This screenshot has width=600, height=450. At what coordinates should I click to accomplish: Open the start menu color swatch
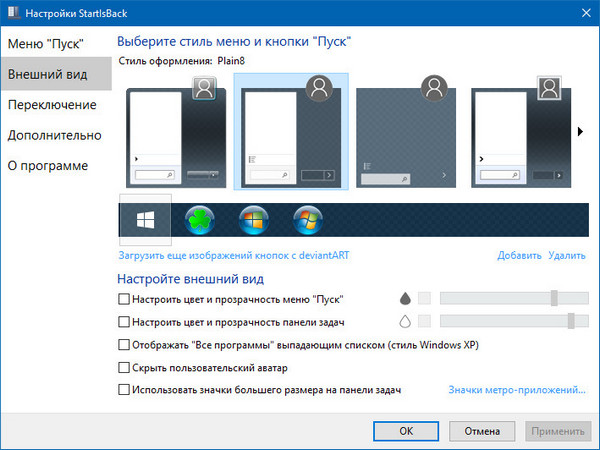pyautogui.click(x=424, y=298)
